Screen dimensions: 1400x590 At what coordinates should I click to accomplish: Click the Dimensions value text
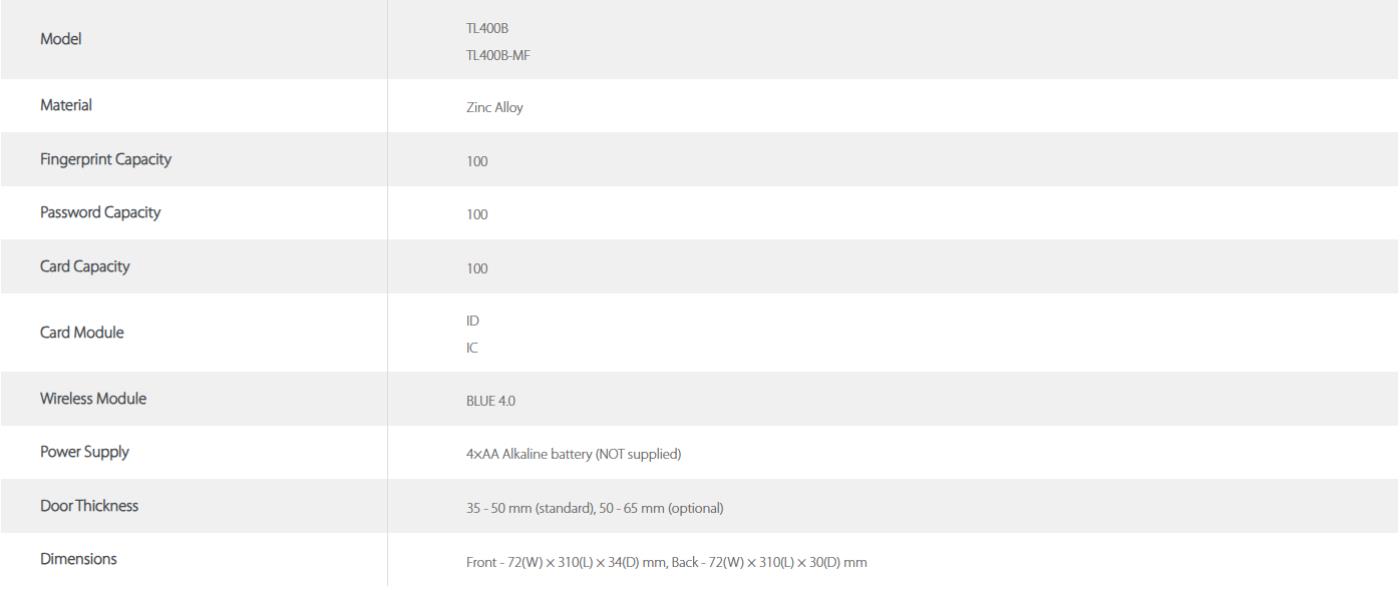click(659, 563)
